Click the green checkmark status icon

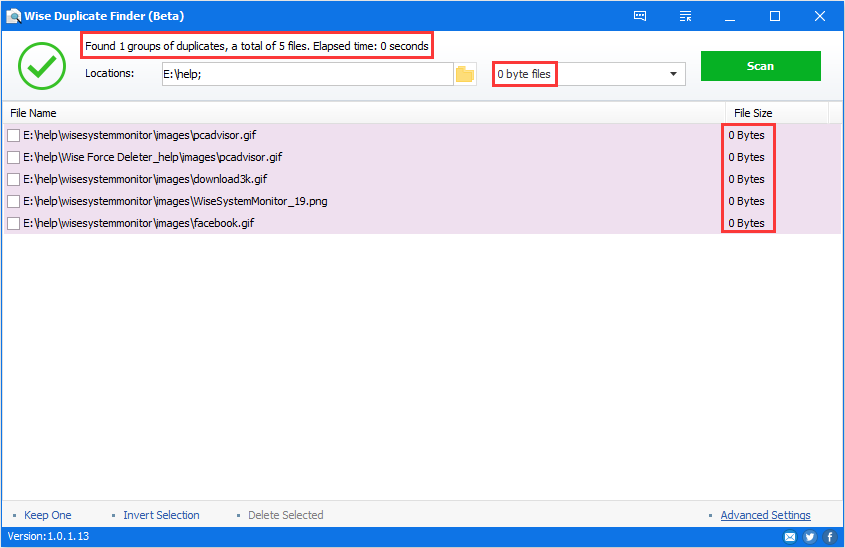point(42,66)
